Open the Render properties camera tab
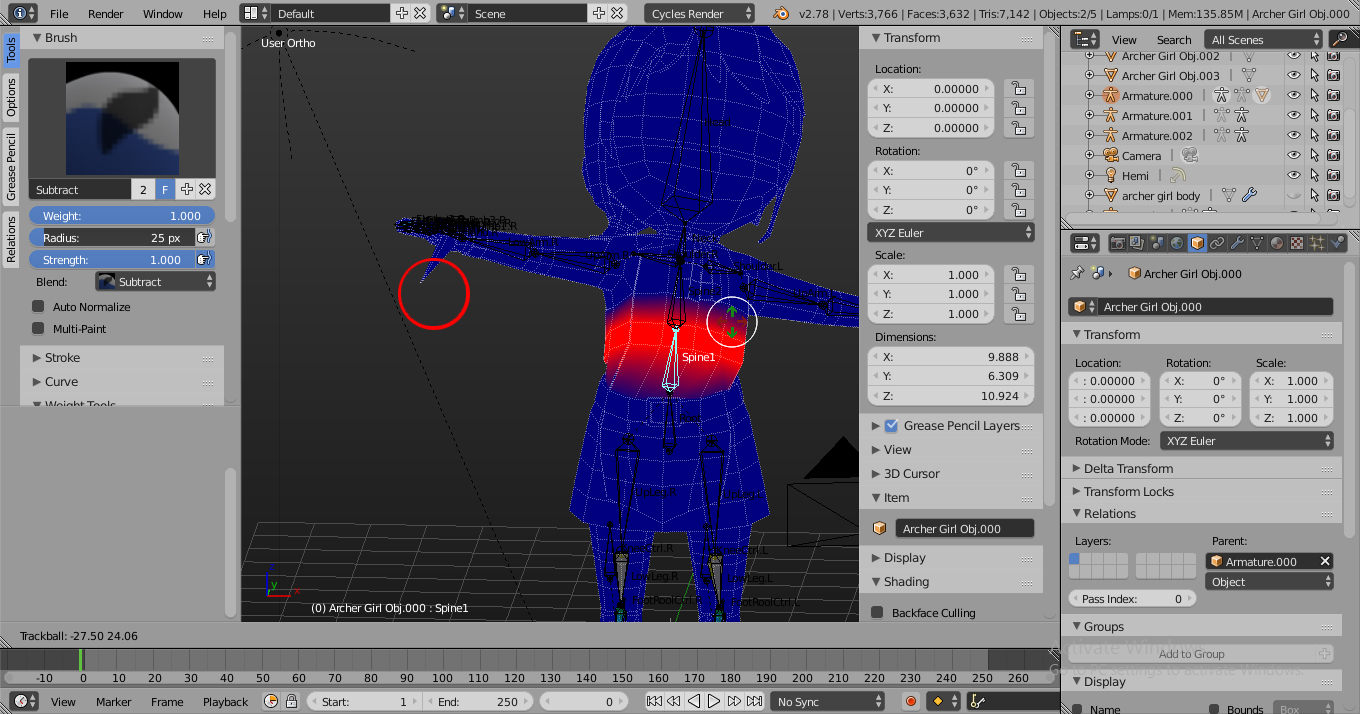The width and height of the screenshot is (1360, 714). (x=1117, y=243)
